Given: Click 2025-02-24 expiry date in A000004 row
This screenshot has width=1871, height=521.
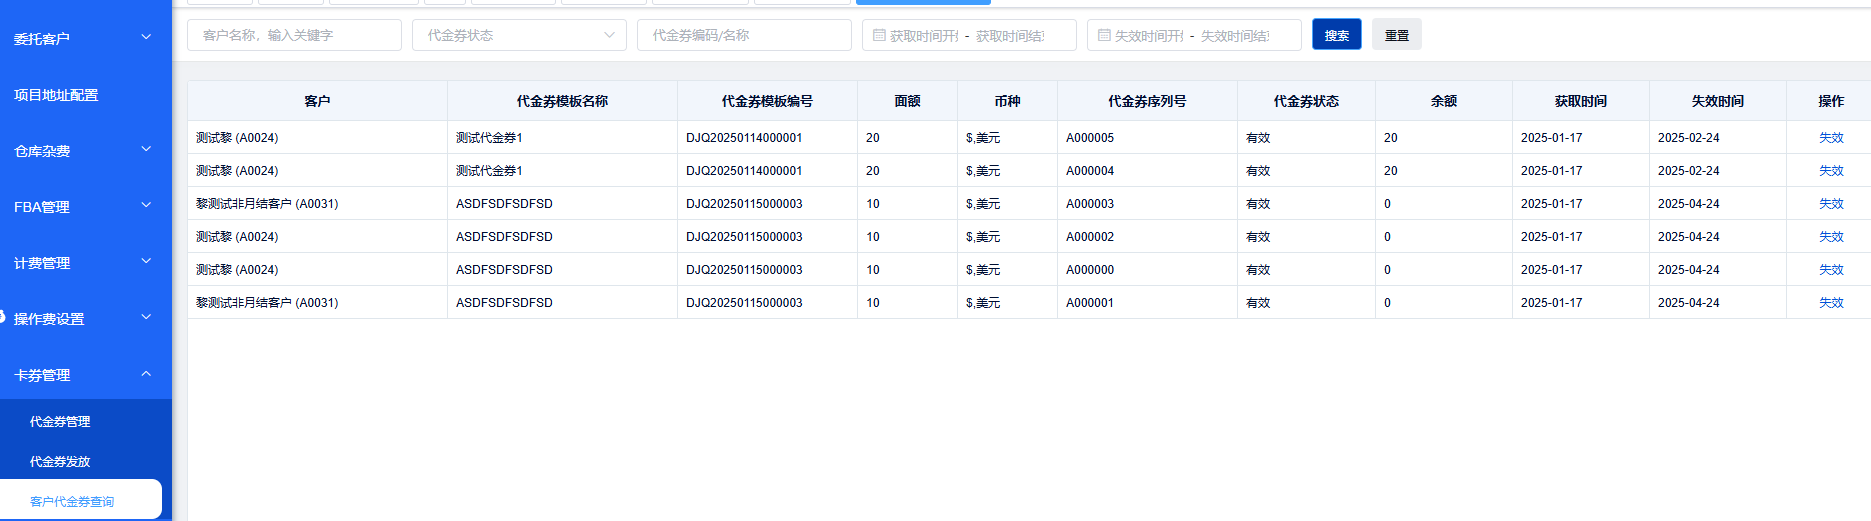Looking at the screenshot, I should tap(1689, 171).
